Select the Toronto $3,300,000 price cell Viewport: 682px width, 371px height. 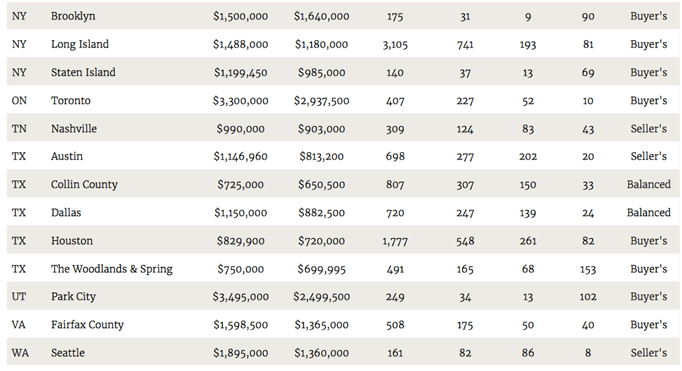tap(241, 101)
